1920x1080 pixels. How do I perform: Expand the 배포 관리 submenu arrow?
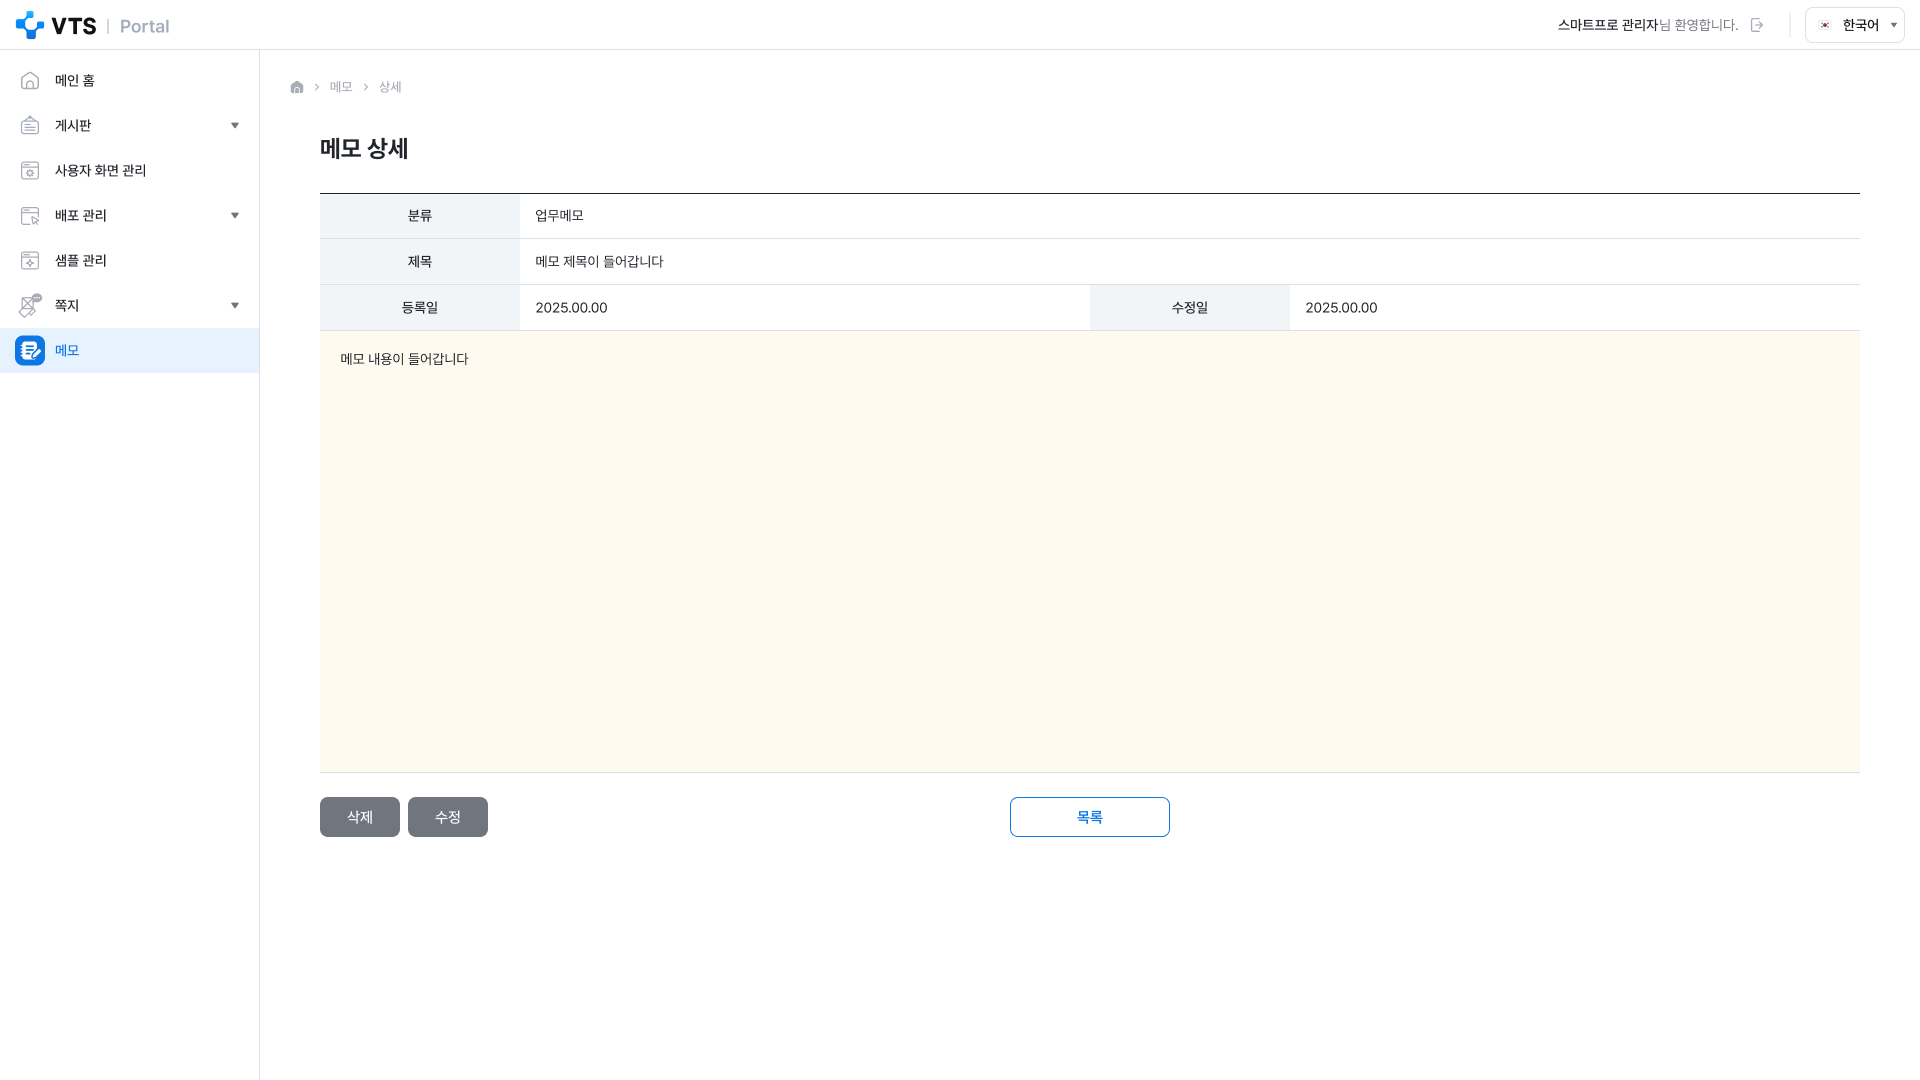pyautogui.click(x=235, y=215)
